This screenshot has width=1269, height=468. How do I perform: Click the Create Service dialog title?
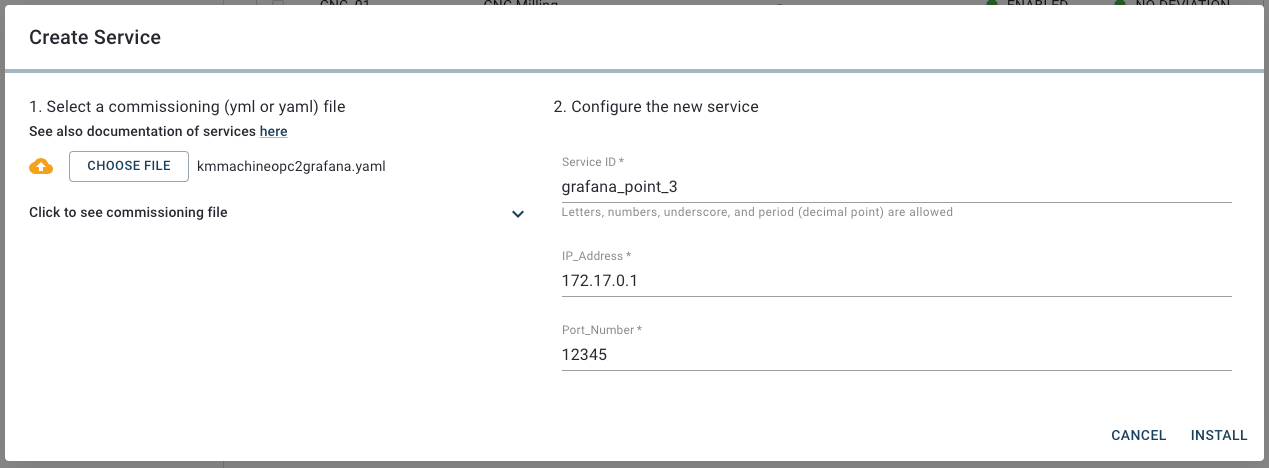tap(95, 38)
